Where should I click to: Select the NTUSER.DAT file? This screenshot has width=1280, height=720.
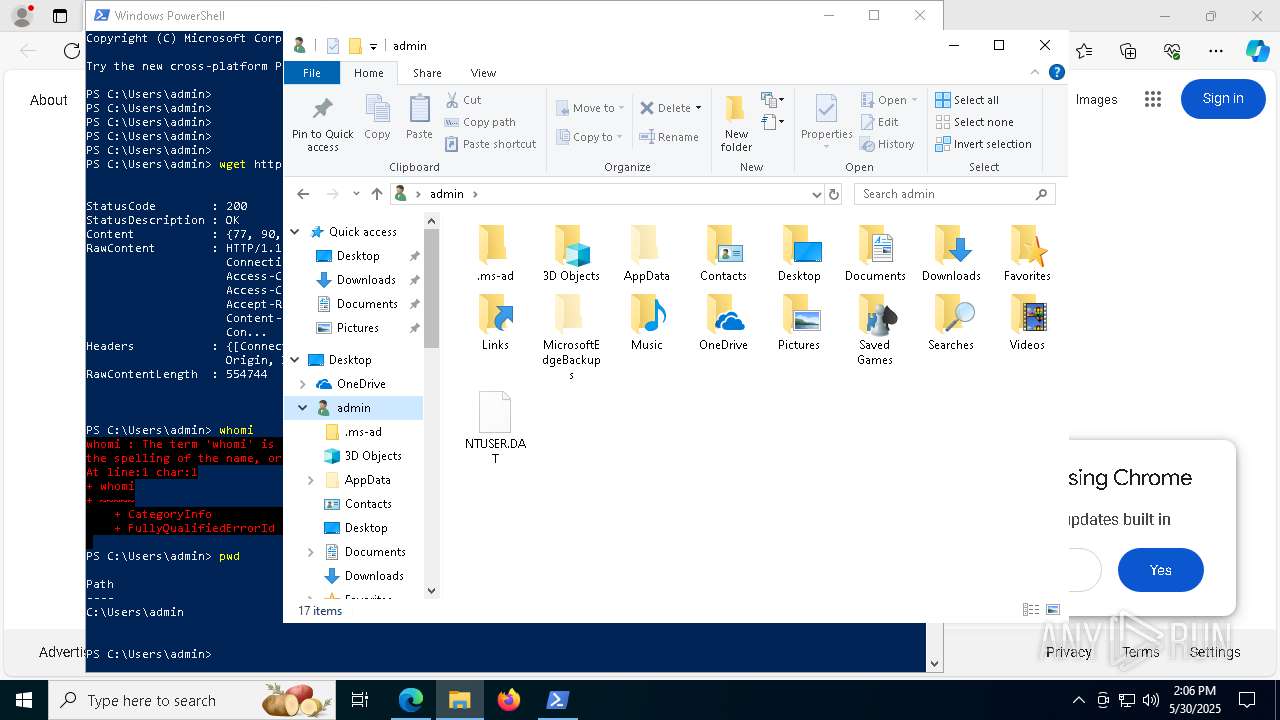pyautogui.click(x=495, y=428)
